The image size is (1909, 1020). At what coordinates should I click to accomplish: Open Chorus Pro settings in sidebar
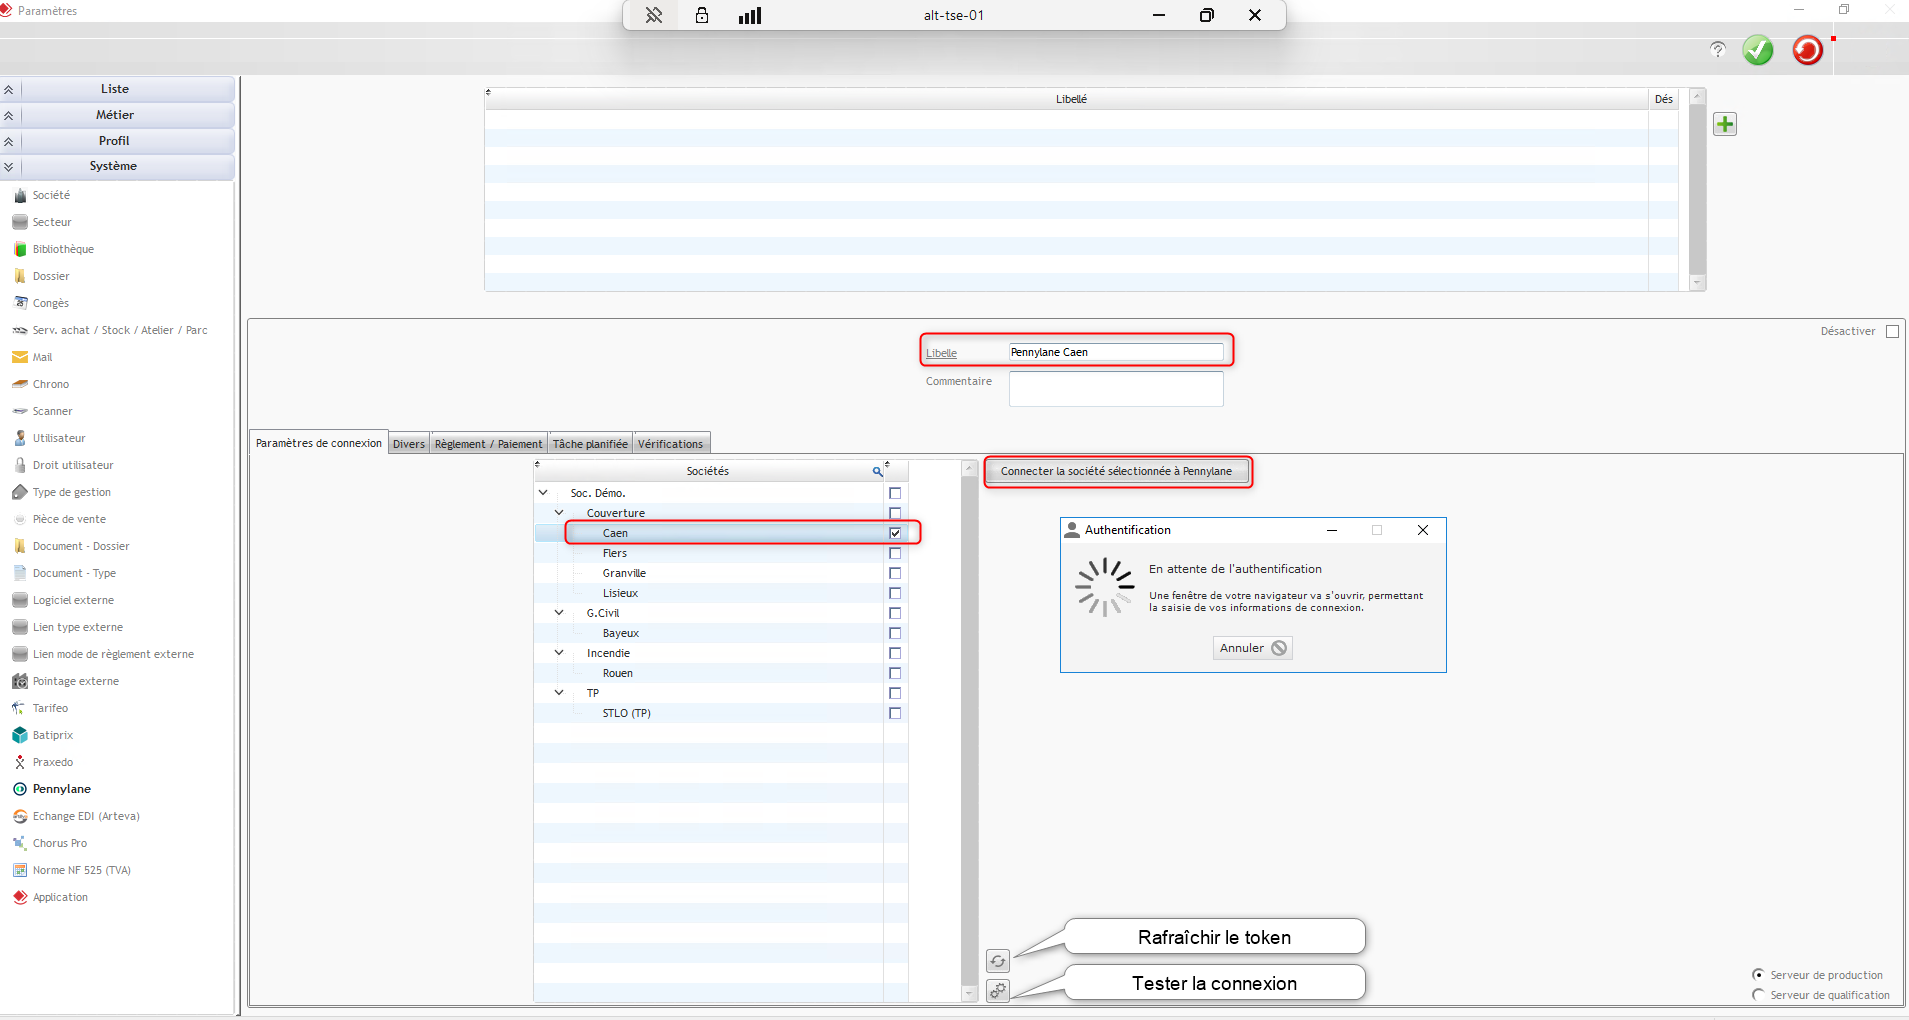click(59, 843)
